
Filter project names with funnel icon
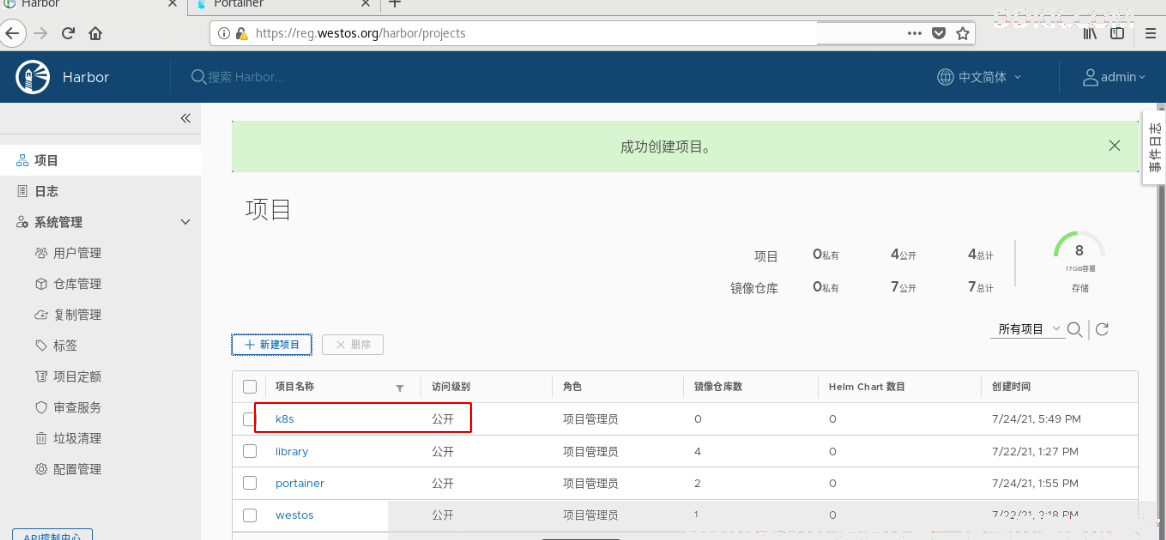(x=399, y=388)
